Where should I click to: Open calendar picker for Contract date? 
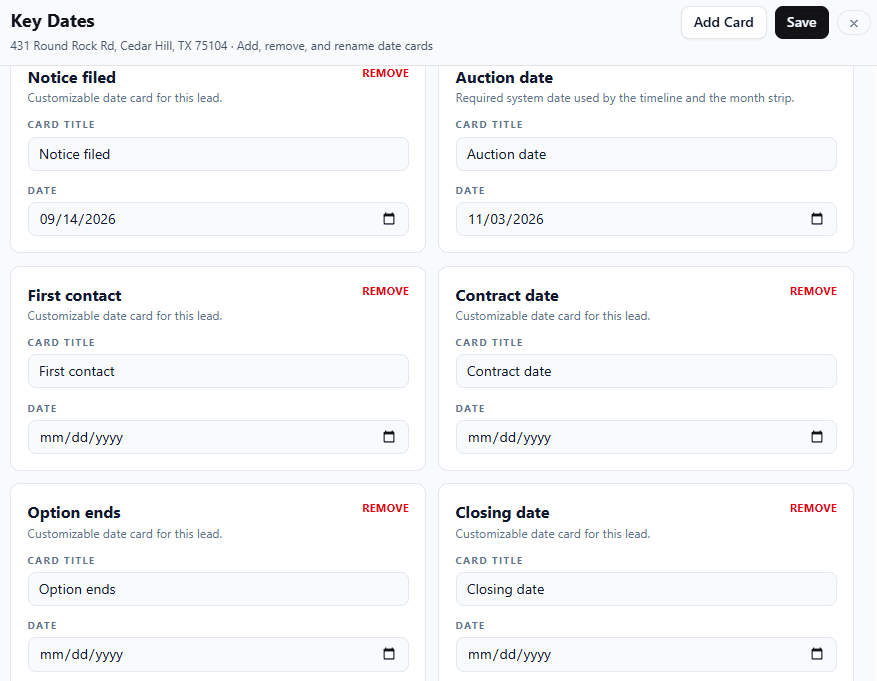(x=817, y=437)
